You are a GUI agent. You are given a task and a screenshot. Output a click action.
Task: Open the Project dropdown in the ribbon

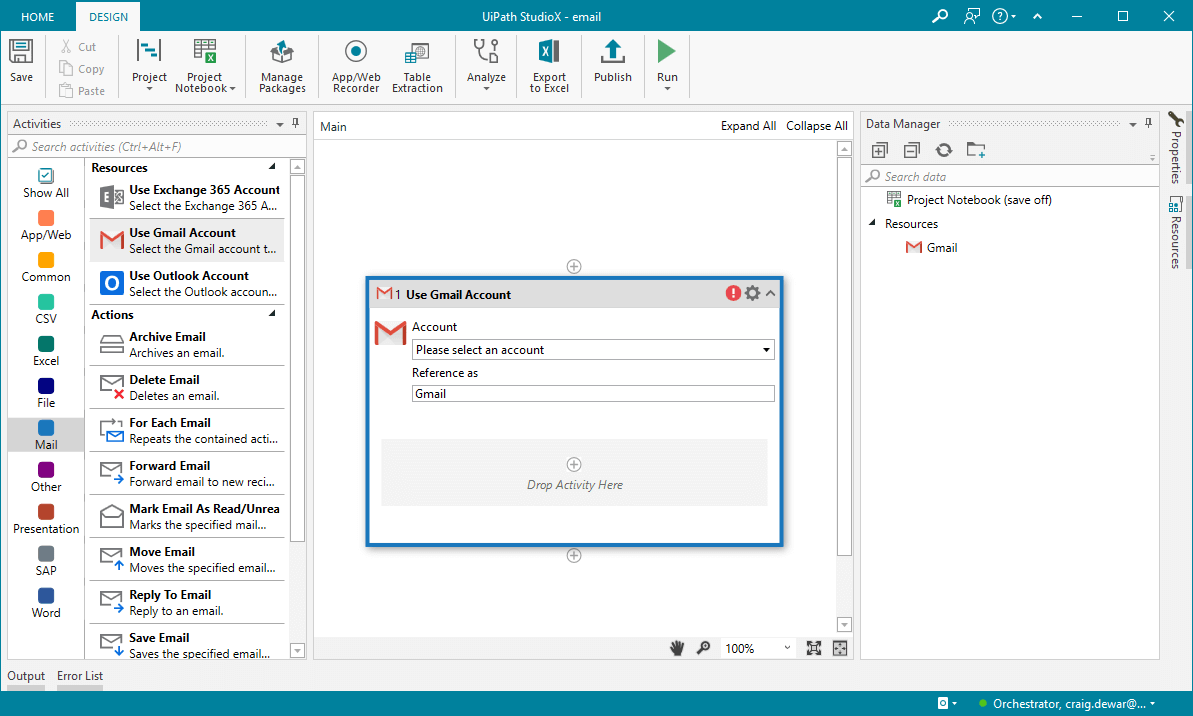coord(149,65)
